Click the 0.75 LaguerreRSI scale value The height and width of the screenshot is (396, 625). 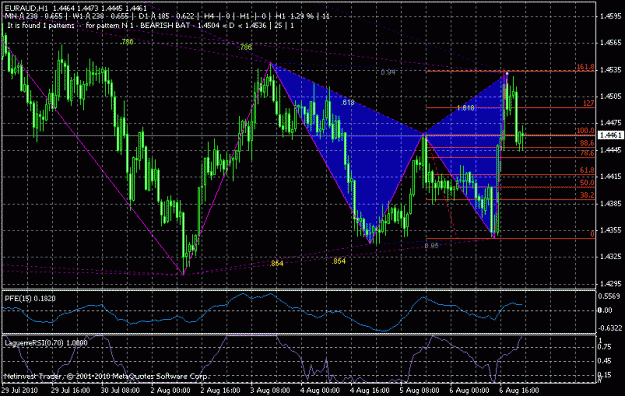[x=605, y=347]
